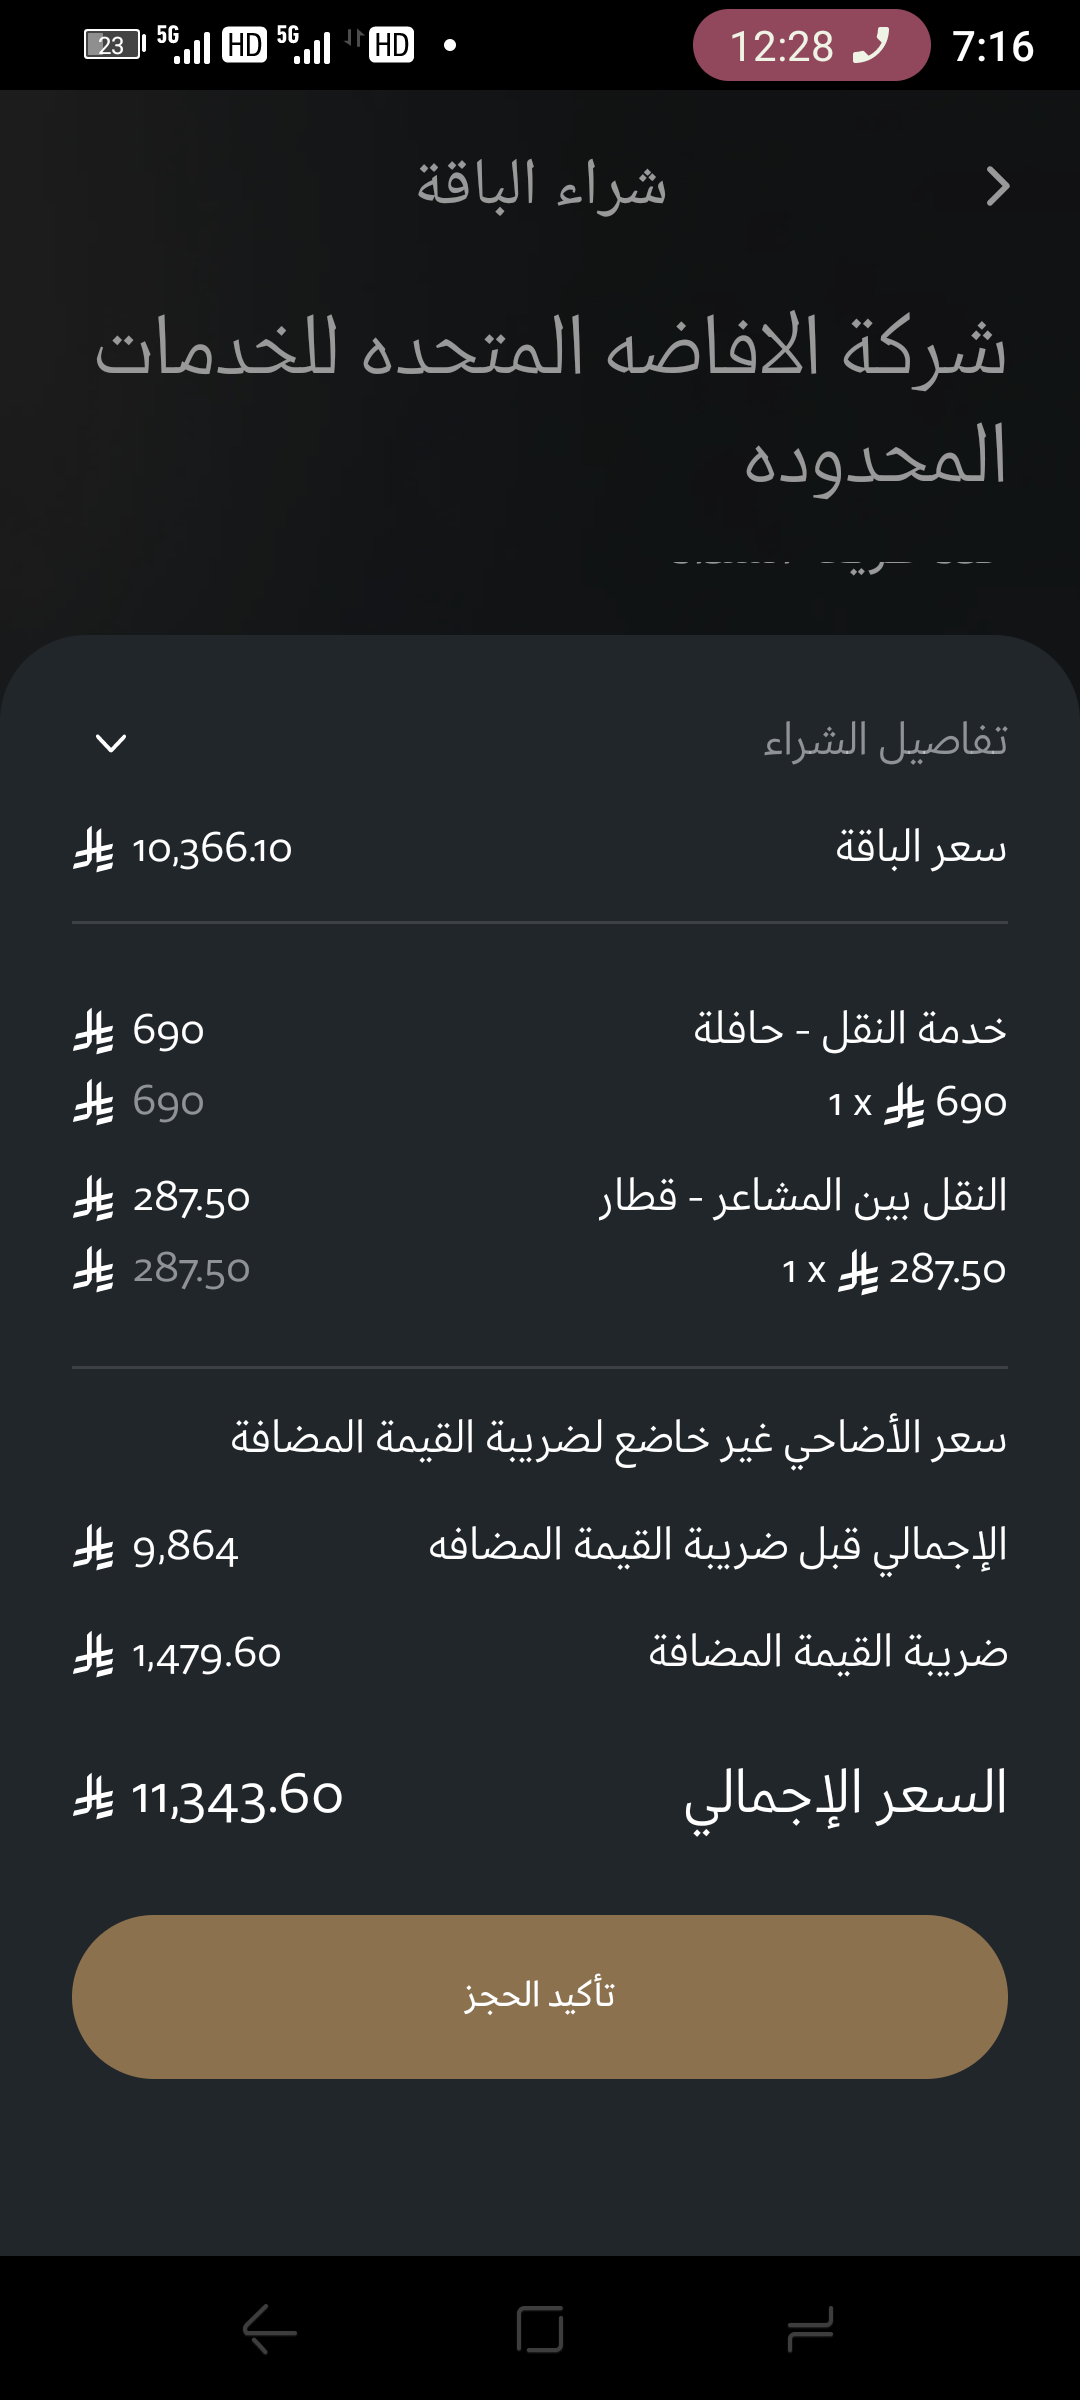
Task: Tap the back chevron in header
Action: [x=997, y=187]
